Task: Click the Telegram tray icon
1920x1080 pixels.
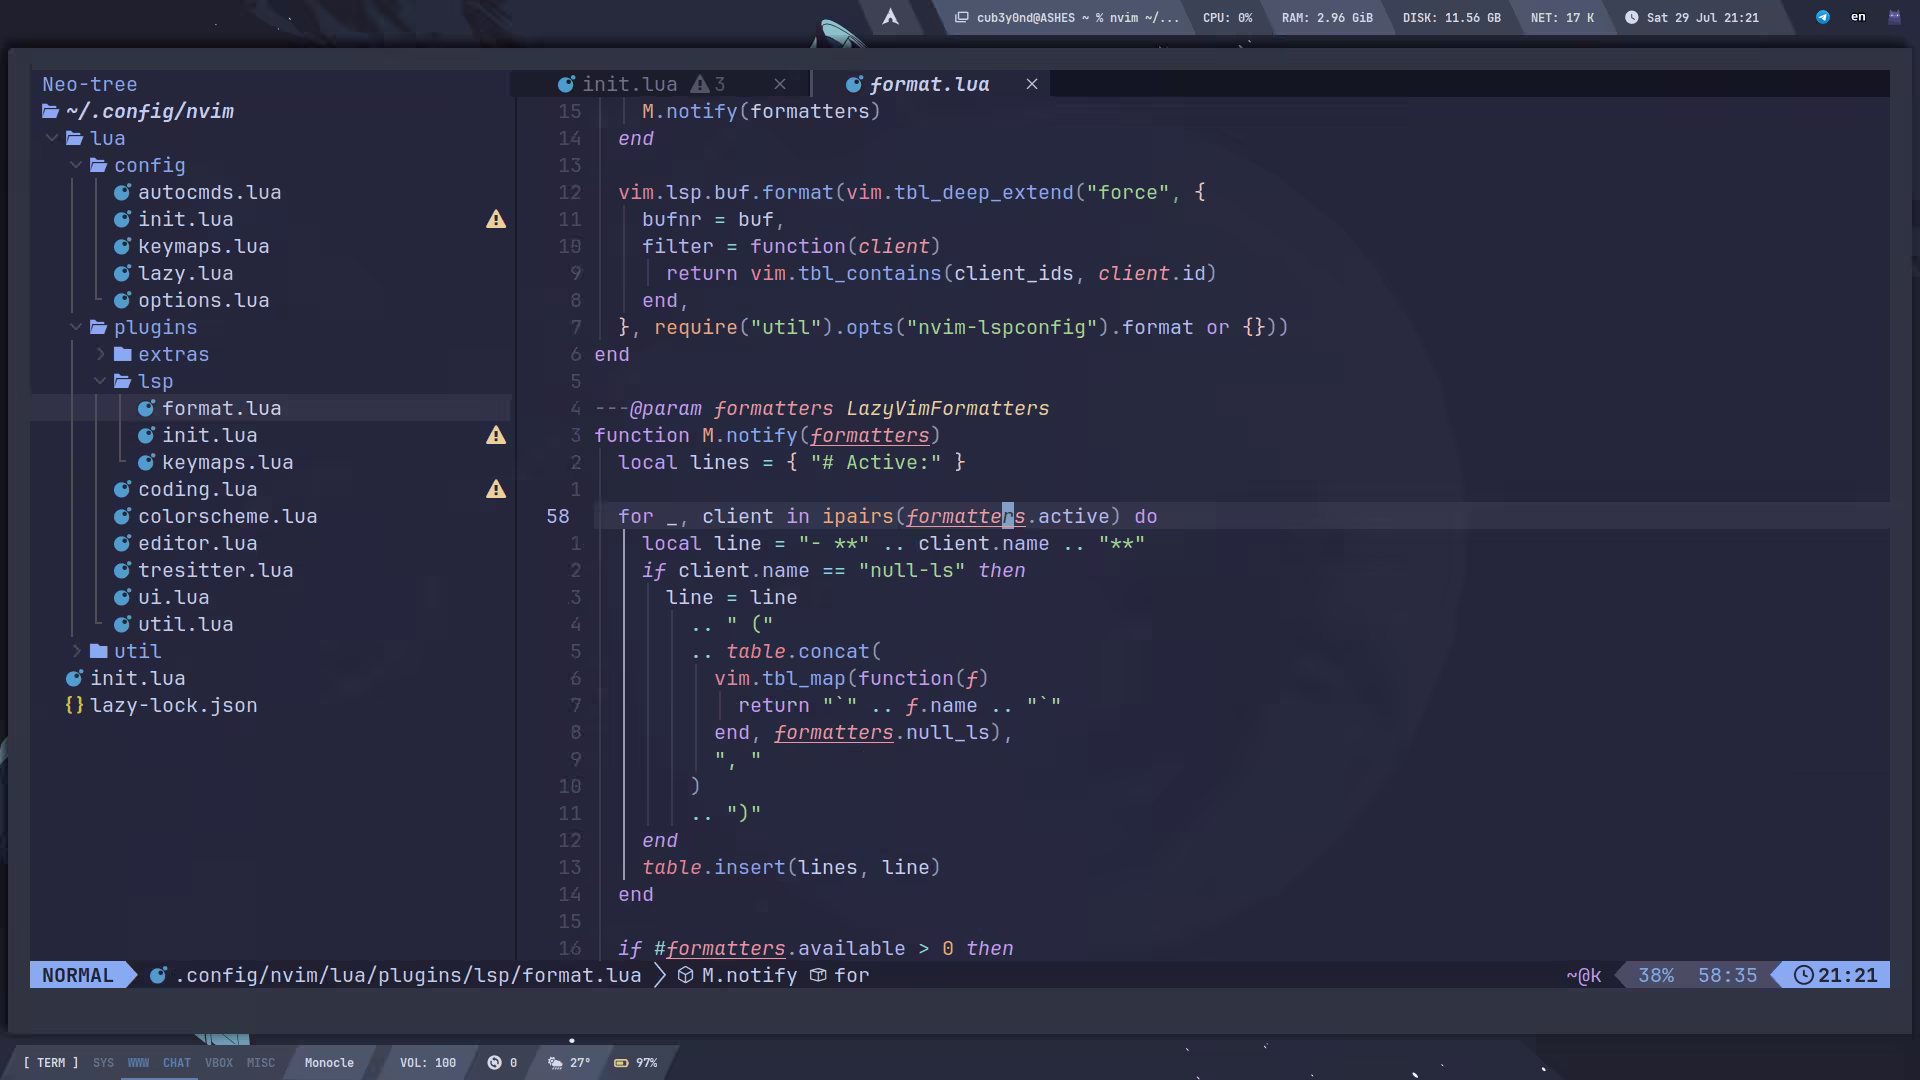Action: tap(1823, 17)
